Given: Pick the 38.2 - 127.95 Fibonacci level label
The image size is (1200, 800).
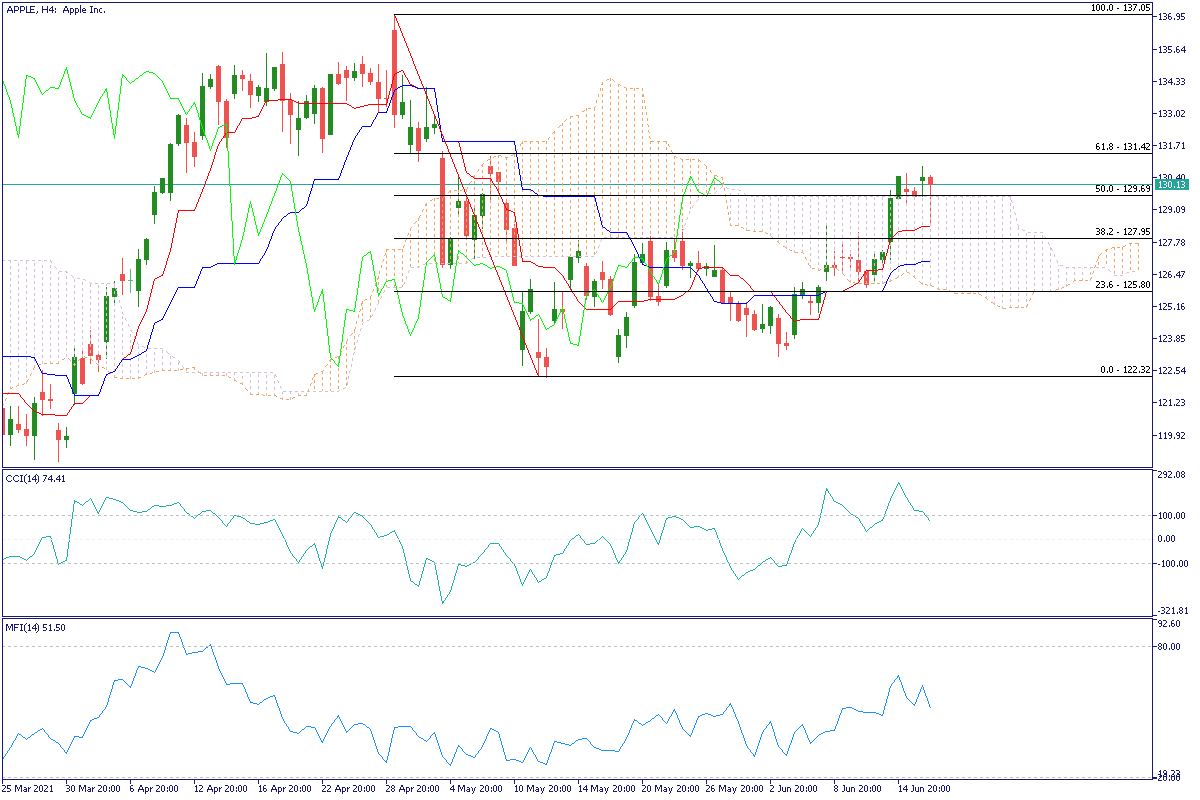Looking at the screenshot, I should pos(1120,232).
